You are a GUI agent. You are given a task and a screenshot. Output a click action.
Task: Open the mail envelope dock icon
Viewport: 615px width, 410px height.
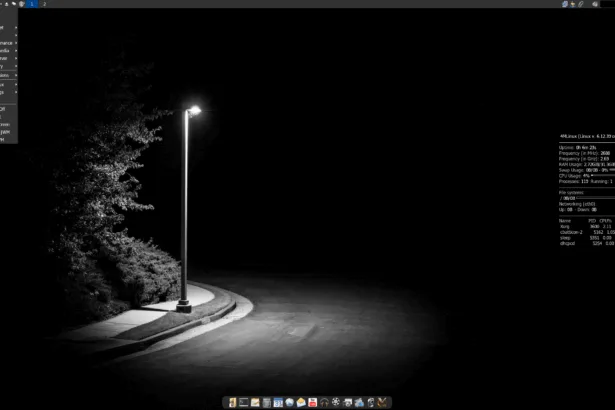(x=301, y=403)
